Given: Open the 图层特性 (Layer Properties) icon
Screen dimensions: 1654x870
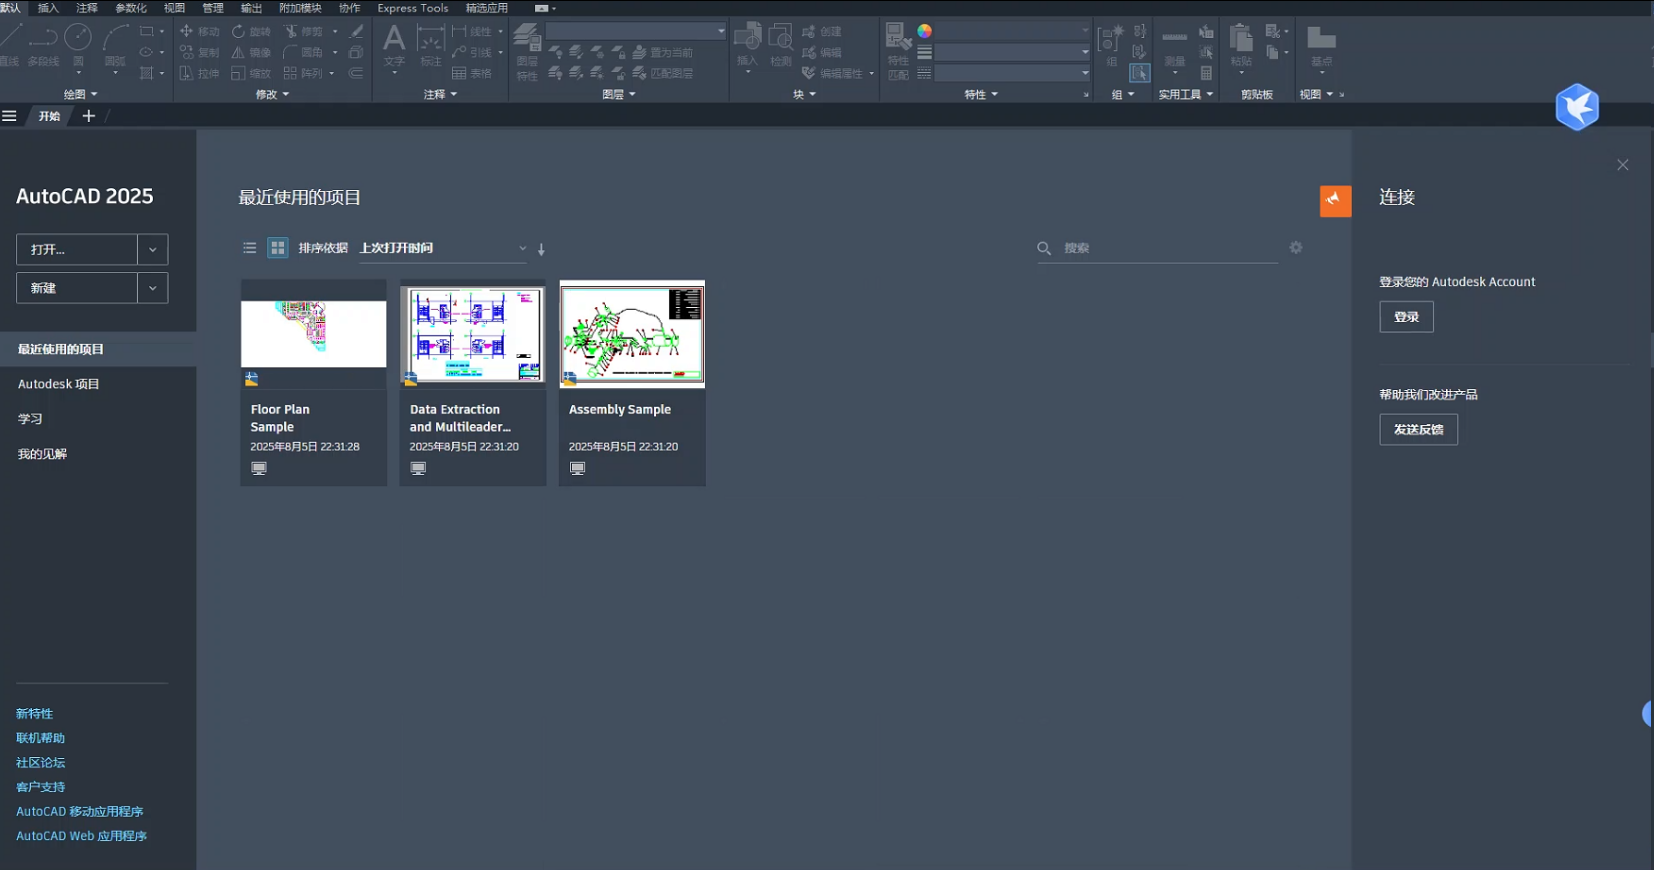Looking at the screenshot, I should (x=527, y=44).
